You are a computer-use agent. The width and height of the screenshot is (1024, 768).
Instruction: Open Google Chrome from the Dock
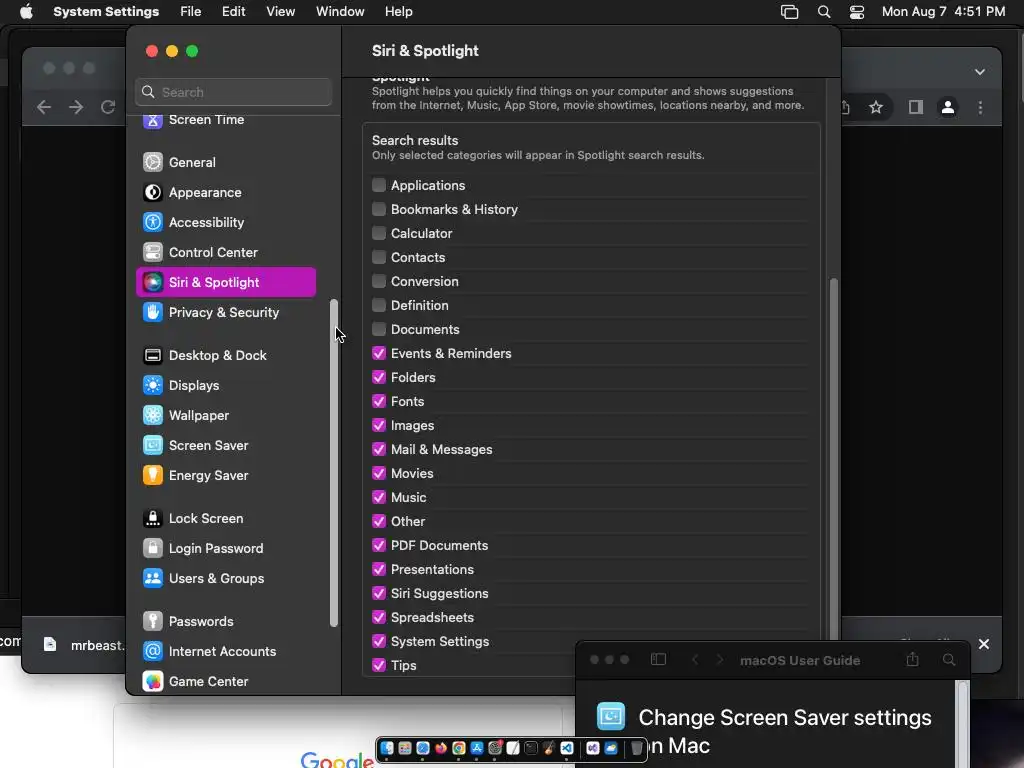coord(459,748)
